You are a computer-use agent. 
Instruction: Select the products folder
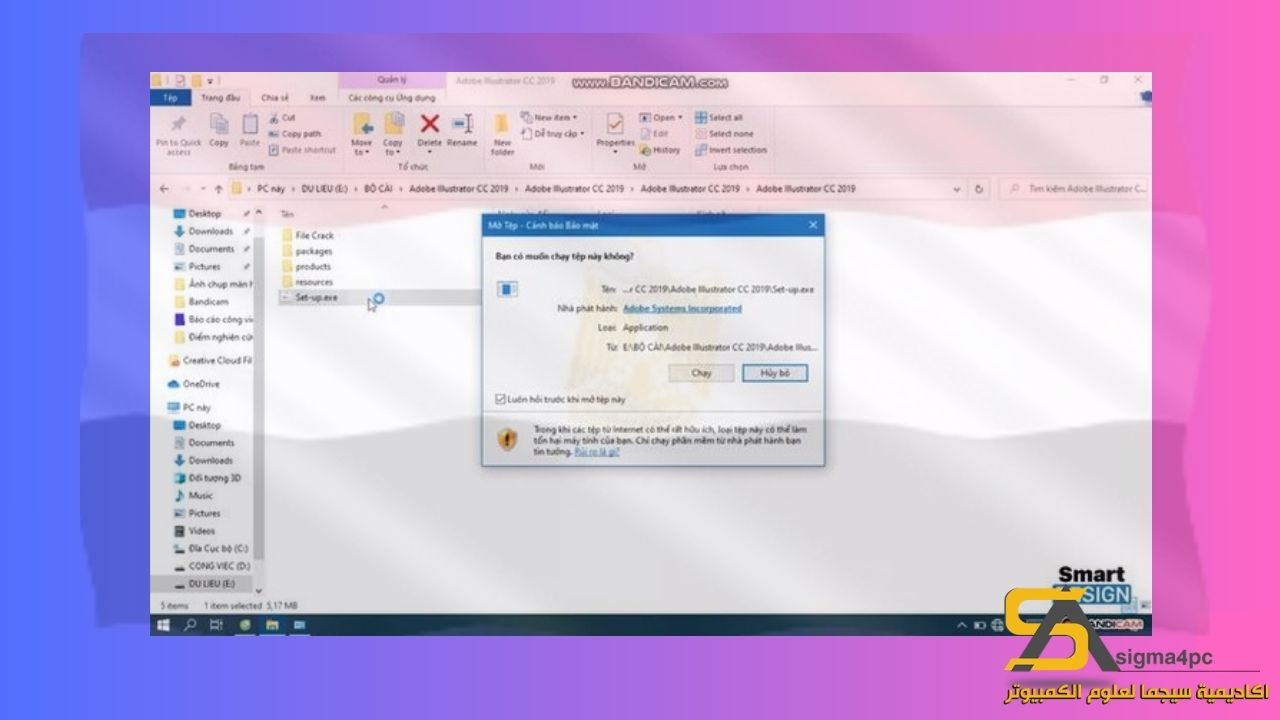pyautogui.click(x=306, y=266)
